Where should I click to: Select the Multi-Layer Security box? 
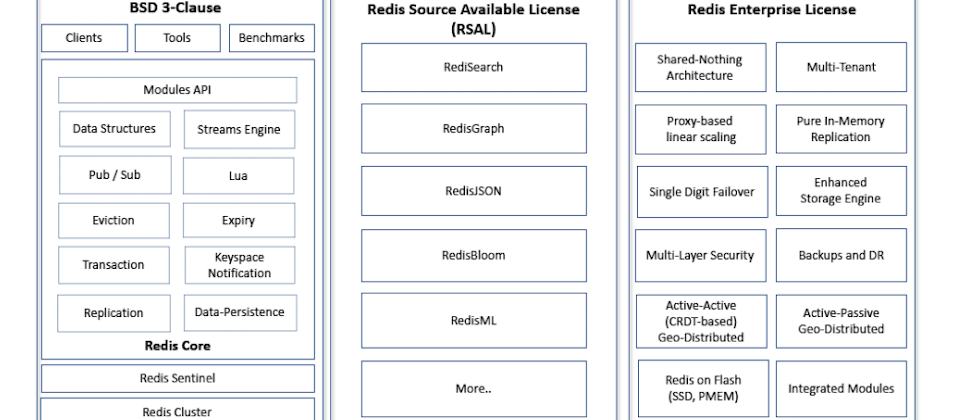click(x=700, y=255)
